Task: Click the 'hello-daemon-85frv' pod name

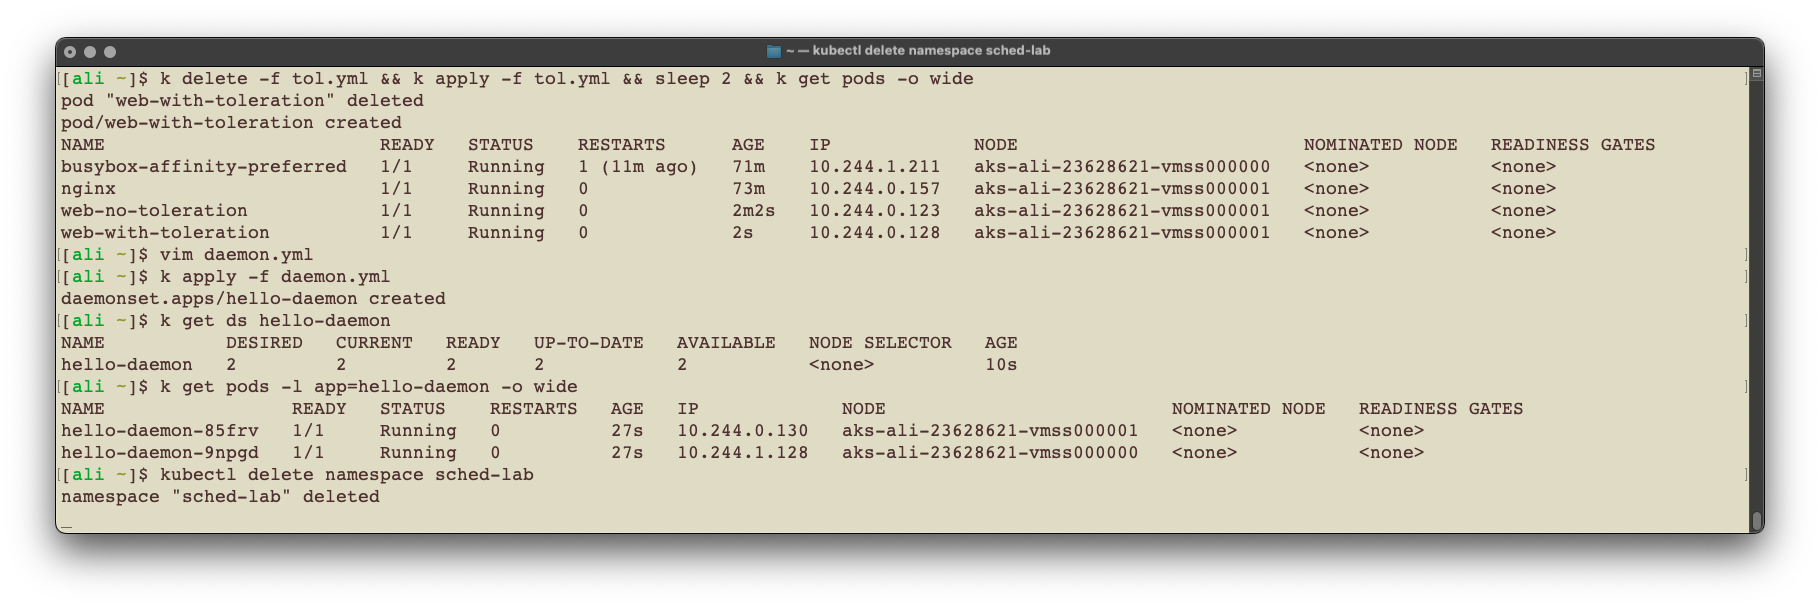Action: click(159, 431)
